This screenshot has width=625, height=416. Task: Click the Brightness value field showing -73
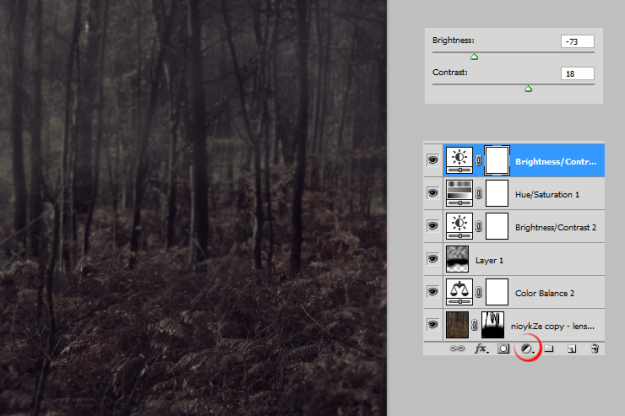[x=578, y=41]
